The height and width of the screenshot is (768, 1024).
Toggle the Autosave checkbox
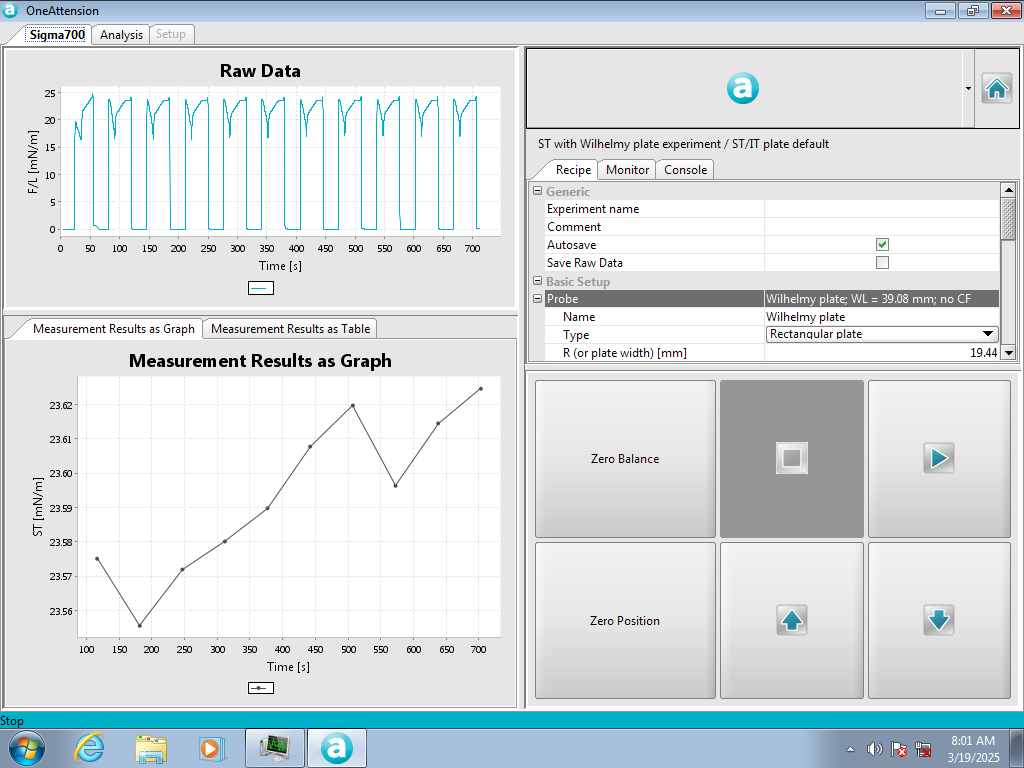[x=882, y=244]
